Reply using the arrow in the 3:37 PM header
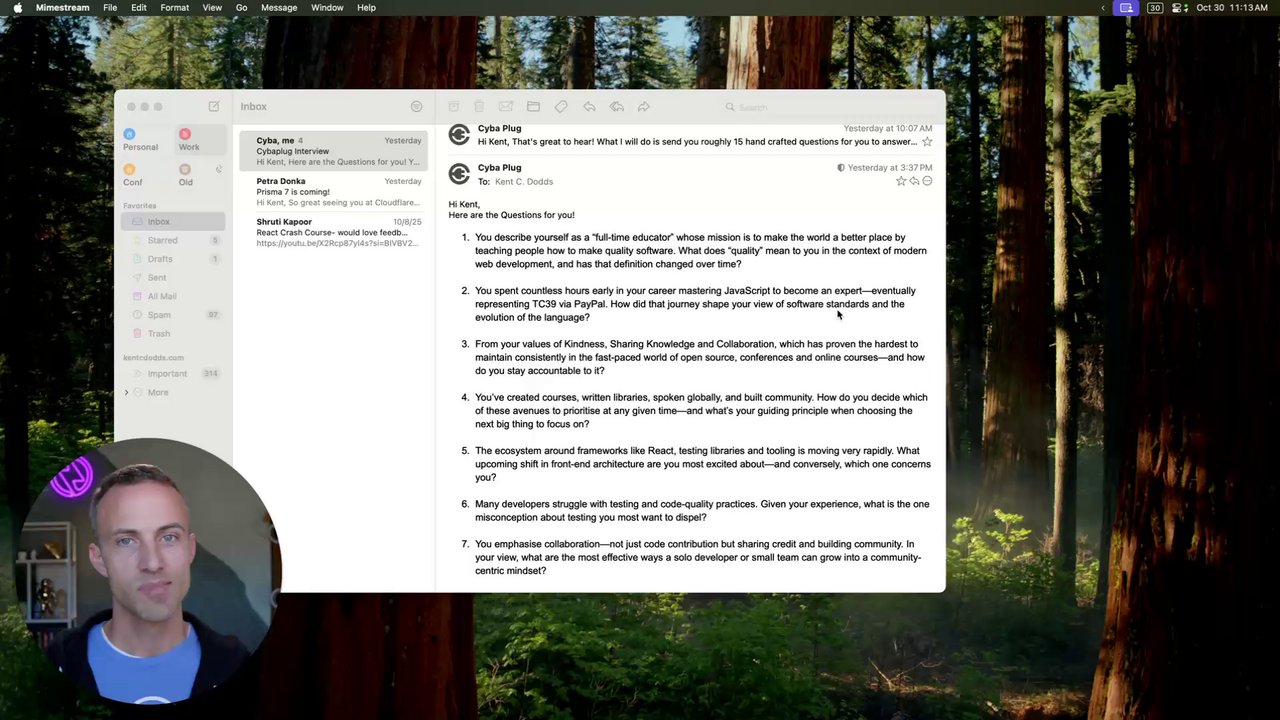1280x720 pixels. pyautogui.click(x=914, y=181)
